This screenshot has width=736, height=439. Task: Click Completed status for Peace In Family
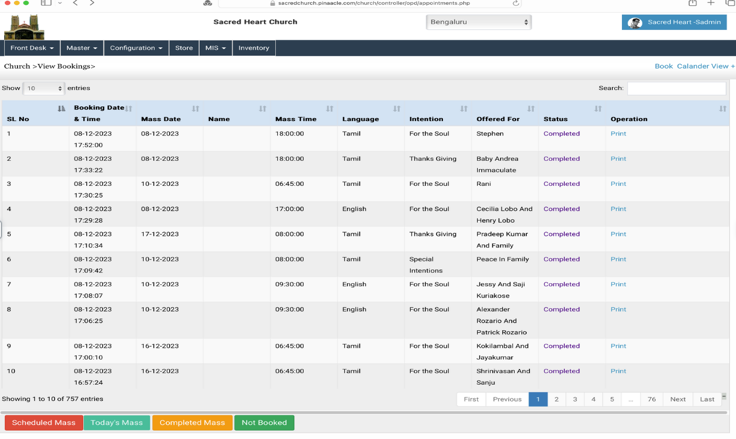pyautogui.click(x=561, y=259)
